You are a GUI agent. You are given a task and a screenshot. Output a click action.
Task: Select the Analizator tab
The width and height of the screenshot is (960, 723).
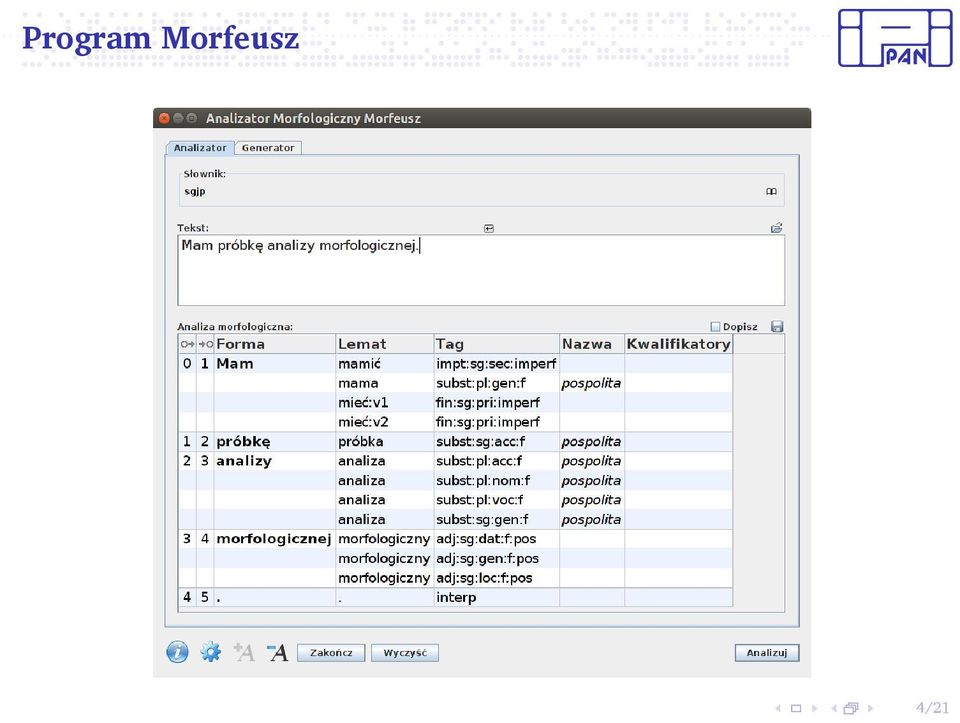click(200, 148)
